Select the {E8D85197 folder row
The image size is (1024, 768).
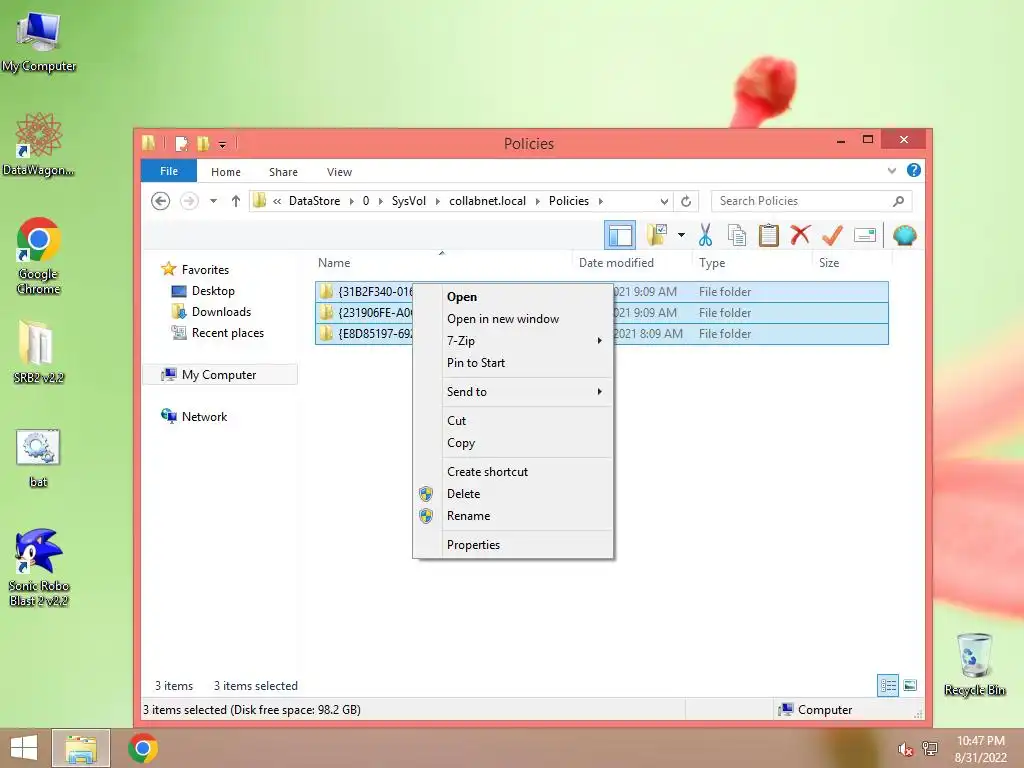(x=601, y=334)
